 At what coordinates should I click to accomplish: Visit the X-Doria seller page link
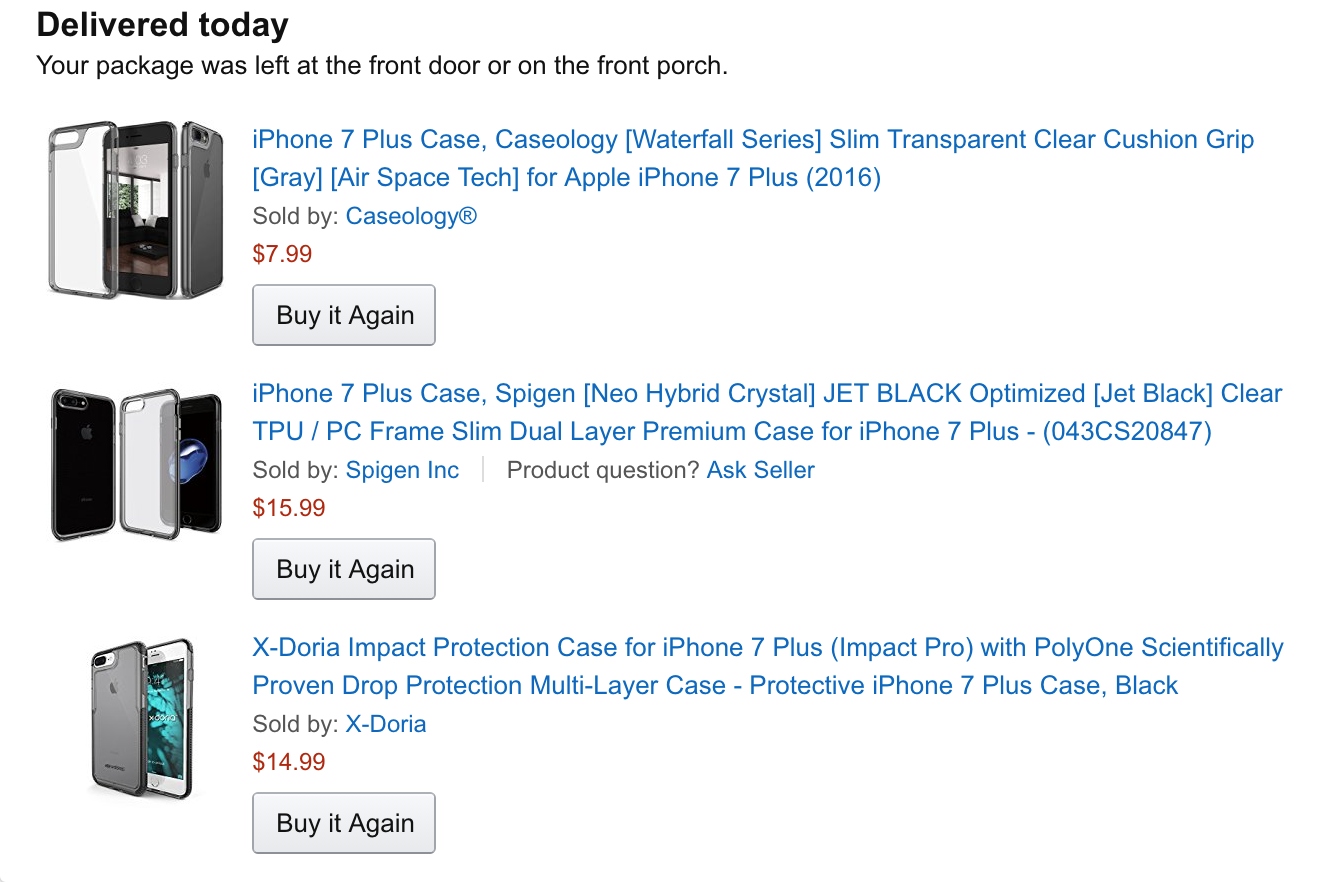386,724
